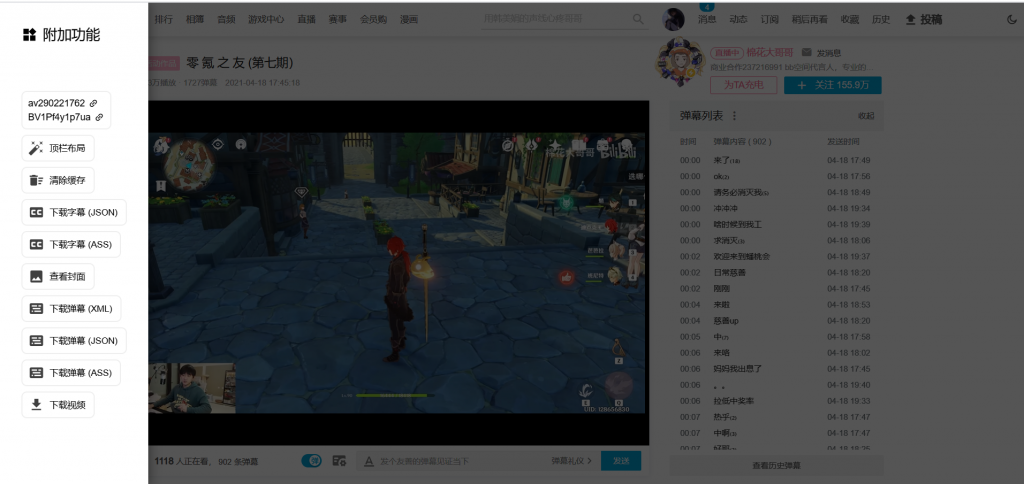Open the 收藏 favorites link
1024x484 pixels.
[x=850, y=20]
